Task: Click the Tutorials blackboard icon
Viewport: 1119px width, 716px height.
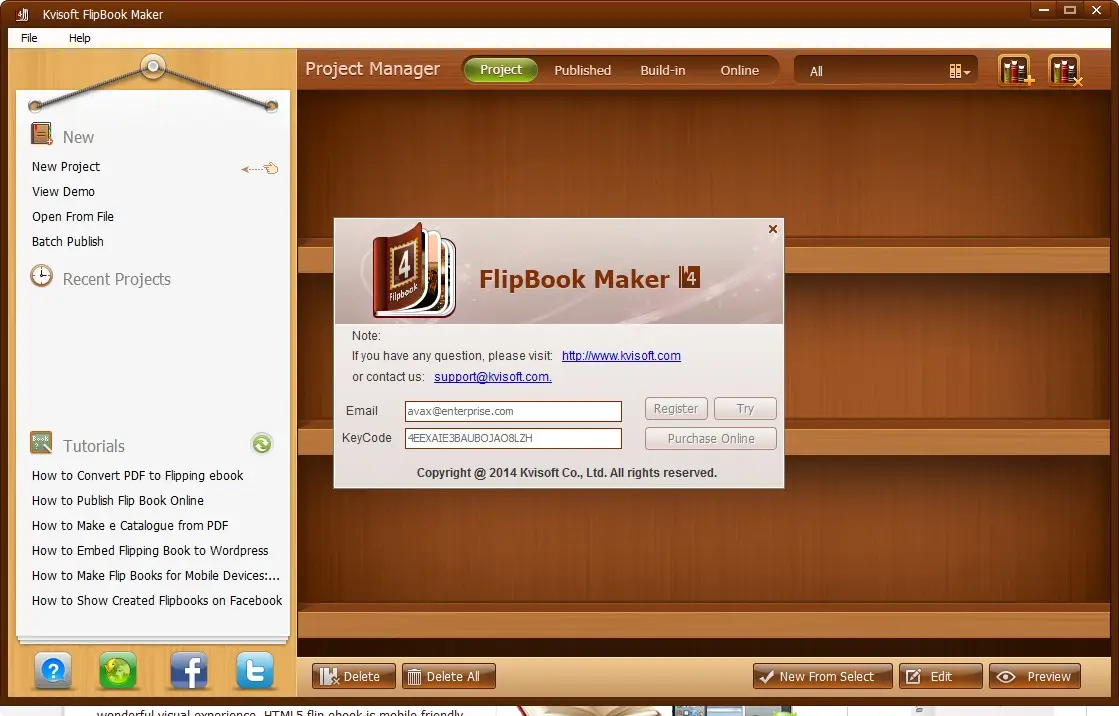Action: pyautogui.click(x=41, y=443)
